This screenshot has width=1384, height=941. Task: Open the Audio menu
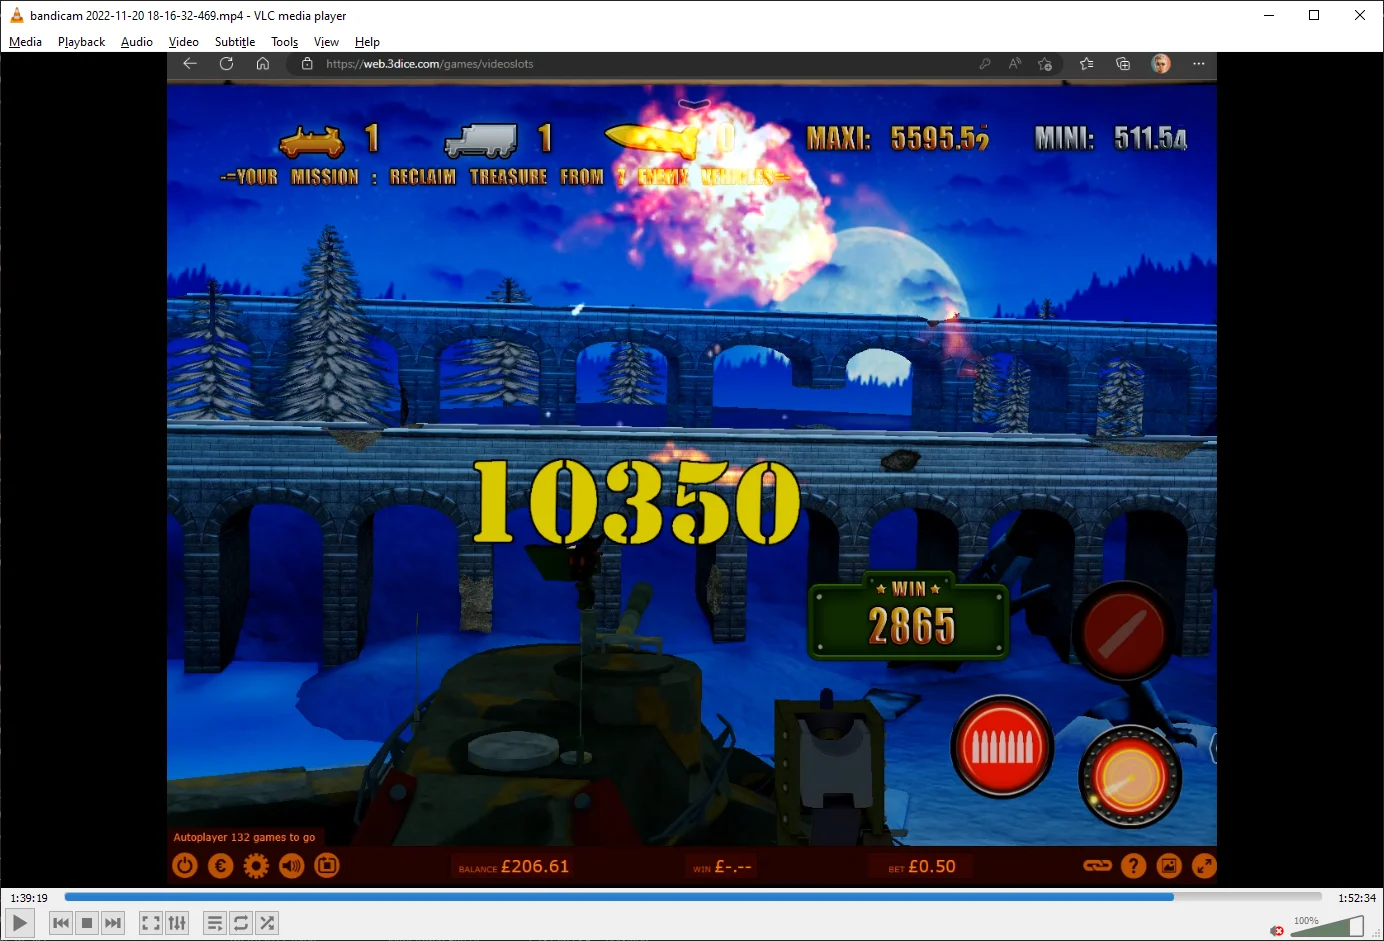pos(137,42)
